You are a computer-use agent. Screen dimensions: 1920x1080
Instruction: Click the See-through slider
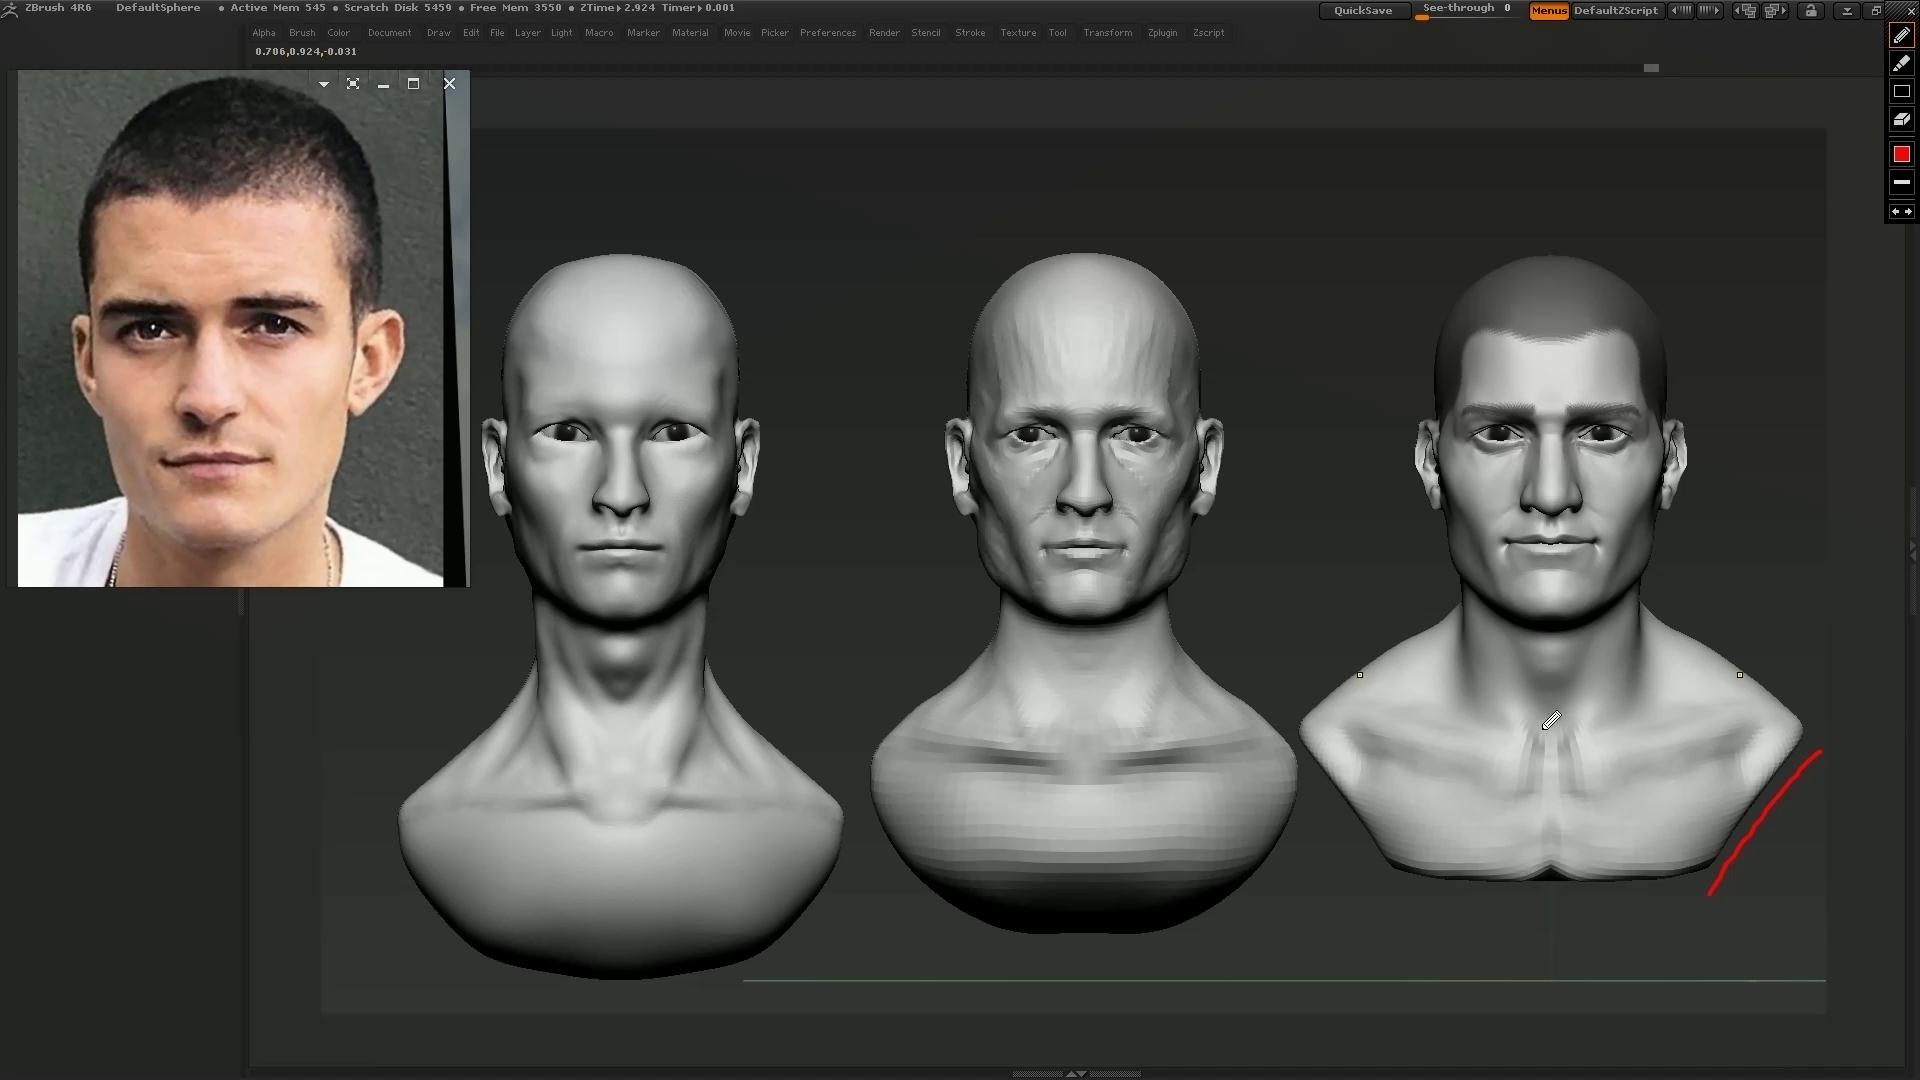1466,10
